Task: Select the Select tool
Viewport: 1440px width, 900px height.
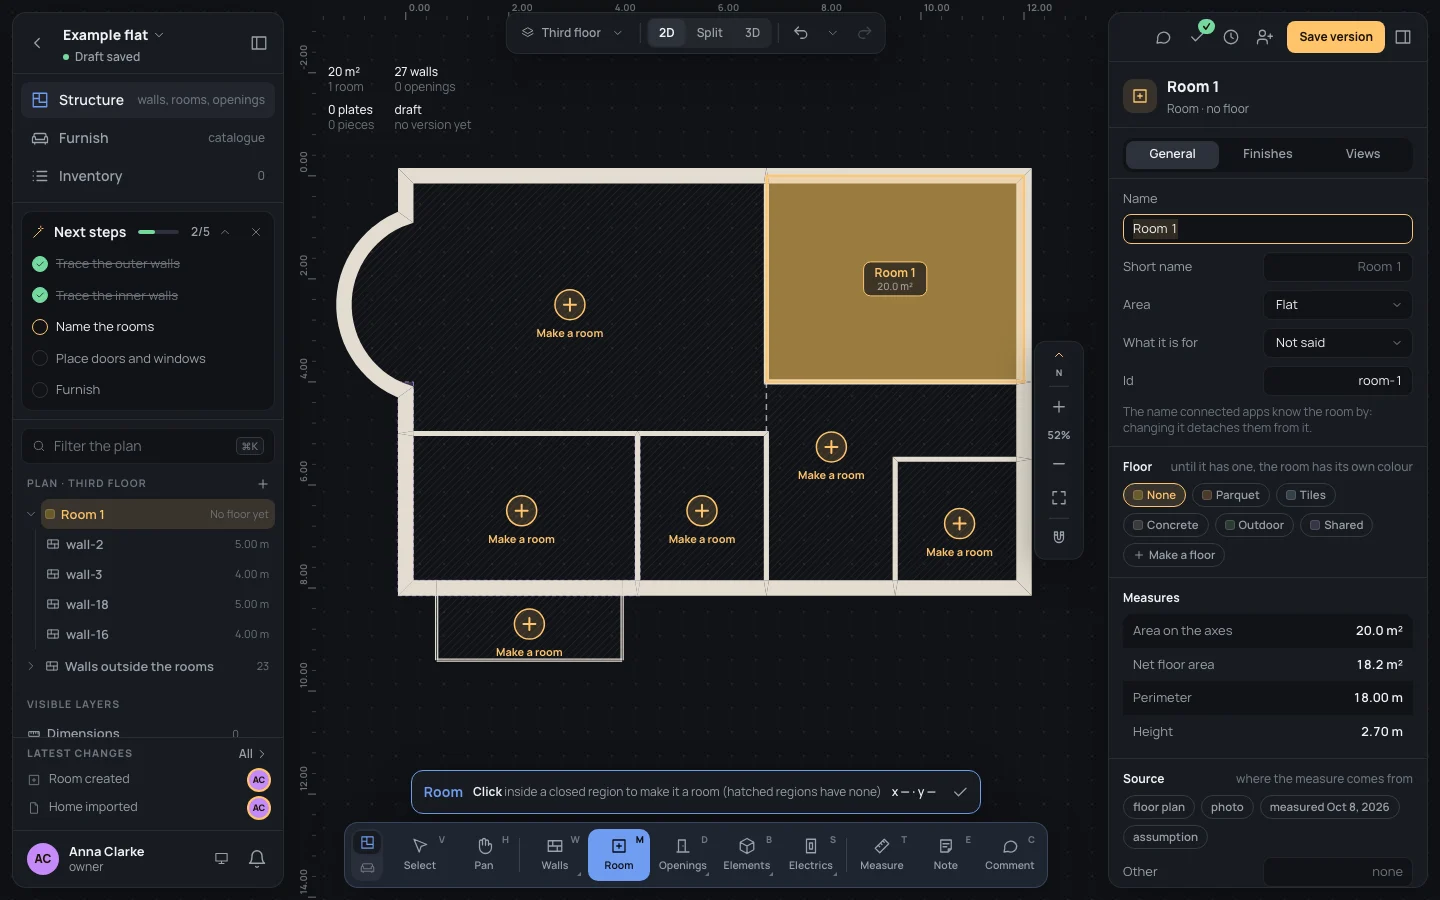Action: click(420, 855)
